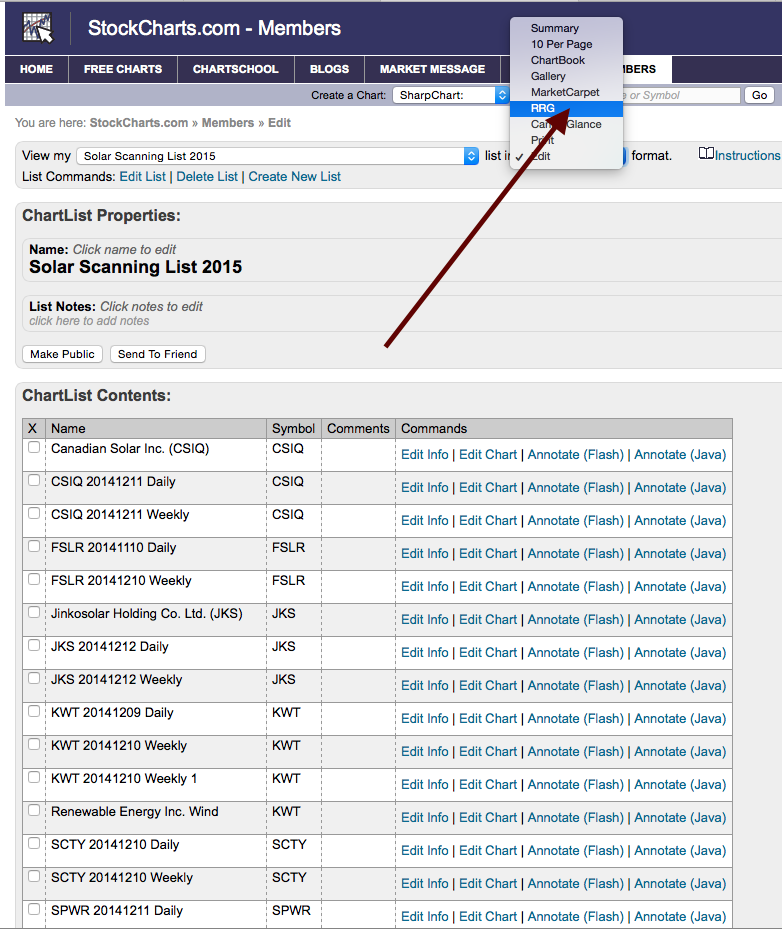This screenshot has width=782, height=929.
Task: Click the symbol search input field
Action: [681, 95]
